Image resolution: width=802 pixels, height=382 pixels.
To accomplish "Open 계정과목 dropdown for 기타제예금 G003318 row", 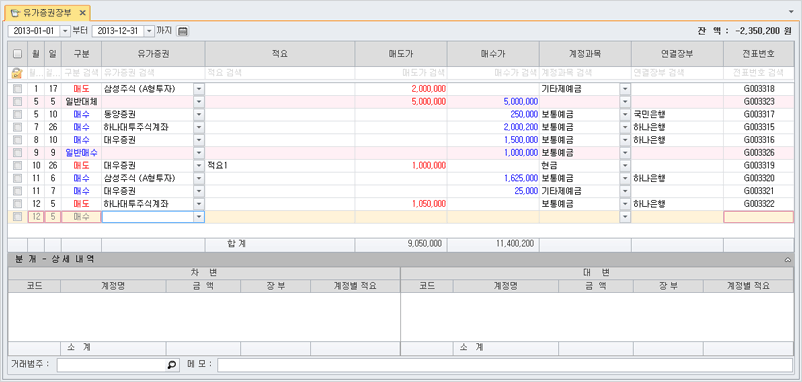I will click(x=625, y=89).
